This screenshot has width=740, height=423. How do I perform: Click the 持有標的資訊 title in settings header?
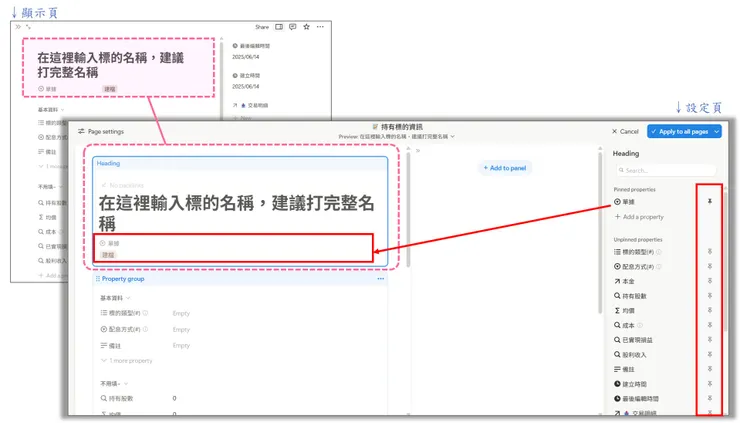(x=397, y=127)
